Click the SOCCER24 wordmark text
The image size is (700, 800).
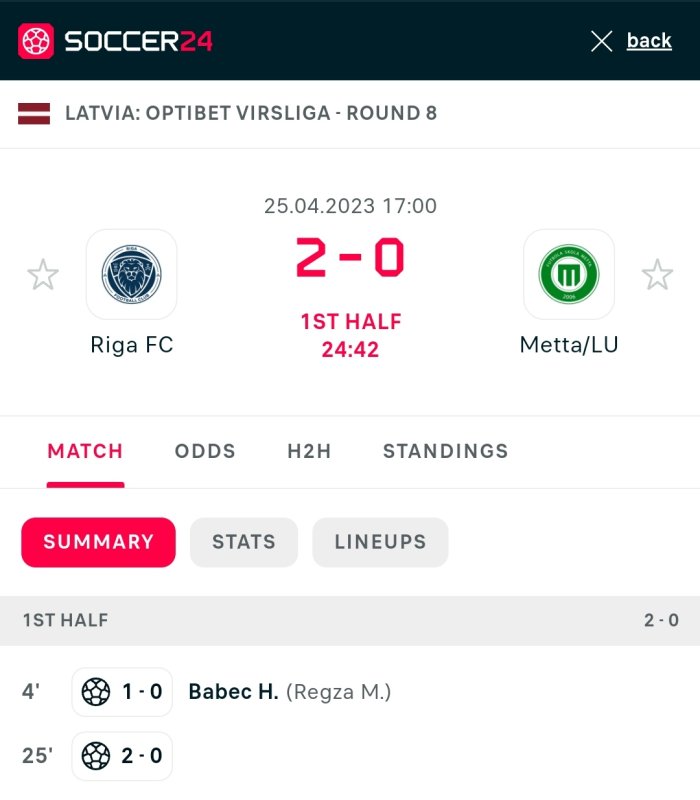click(138, 41)
